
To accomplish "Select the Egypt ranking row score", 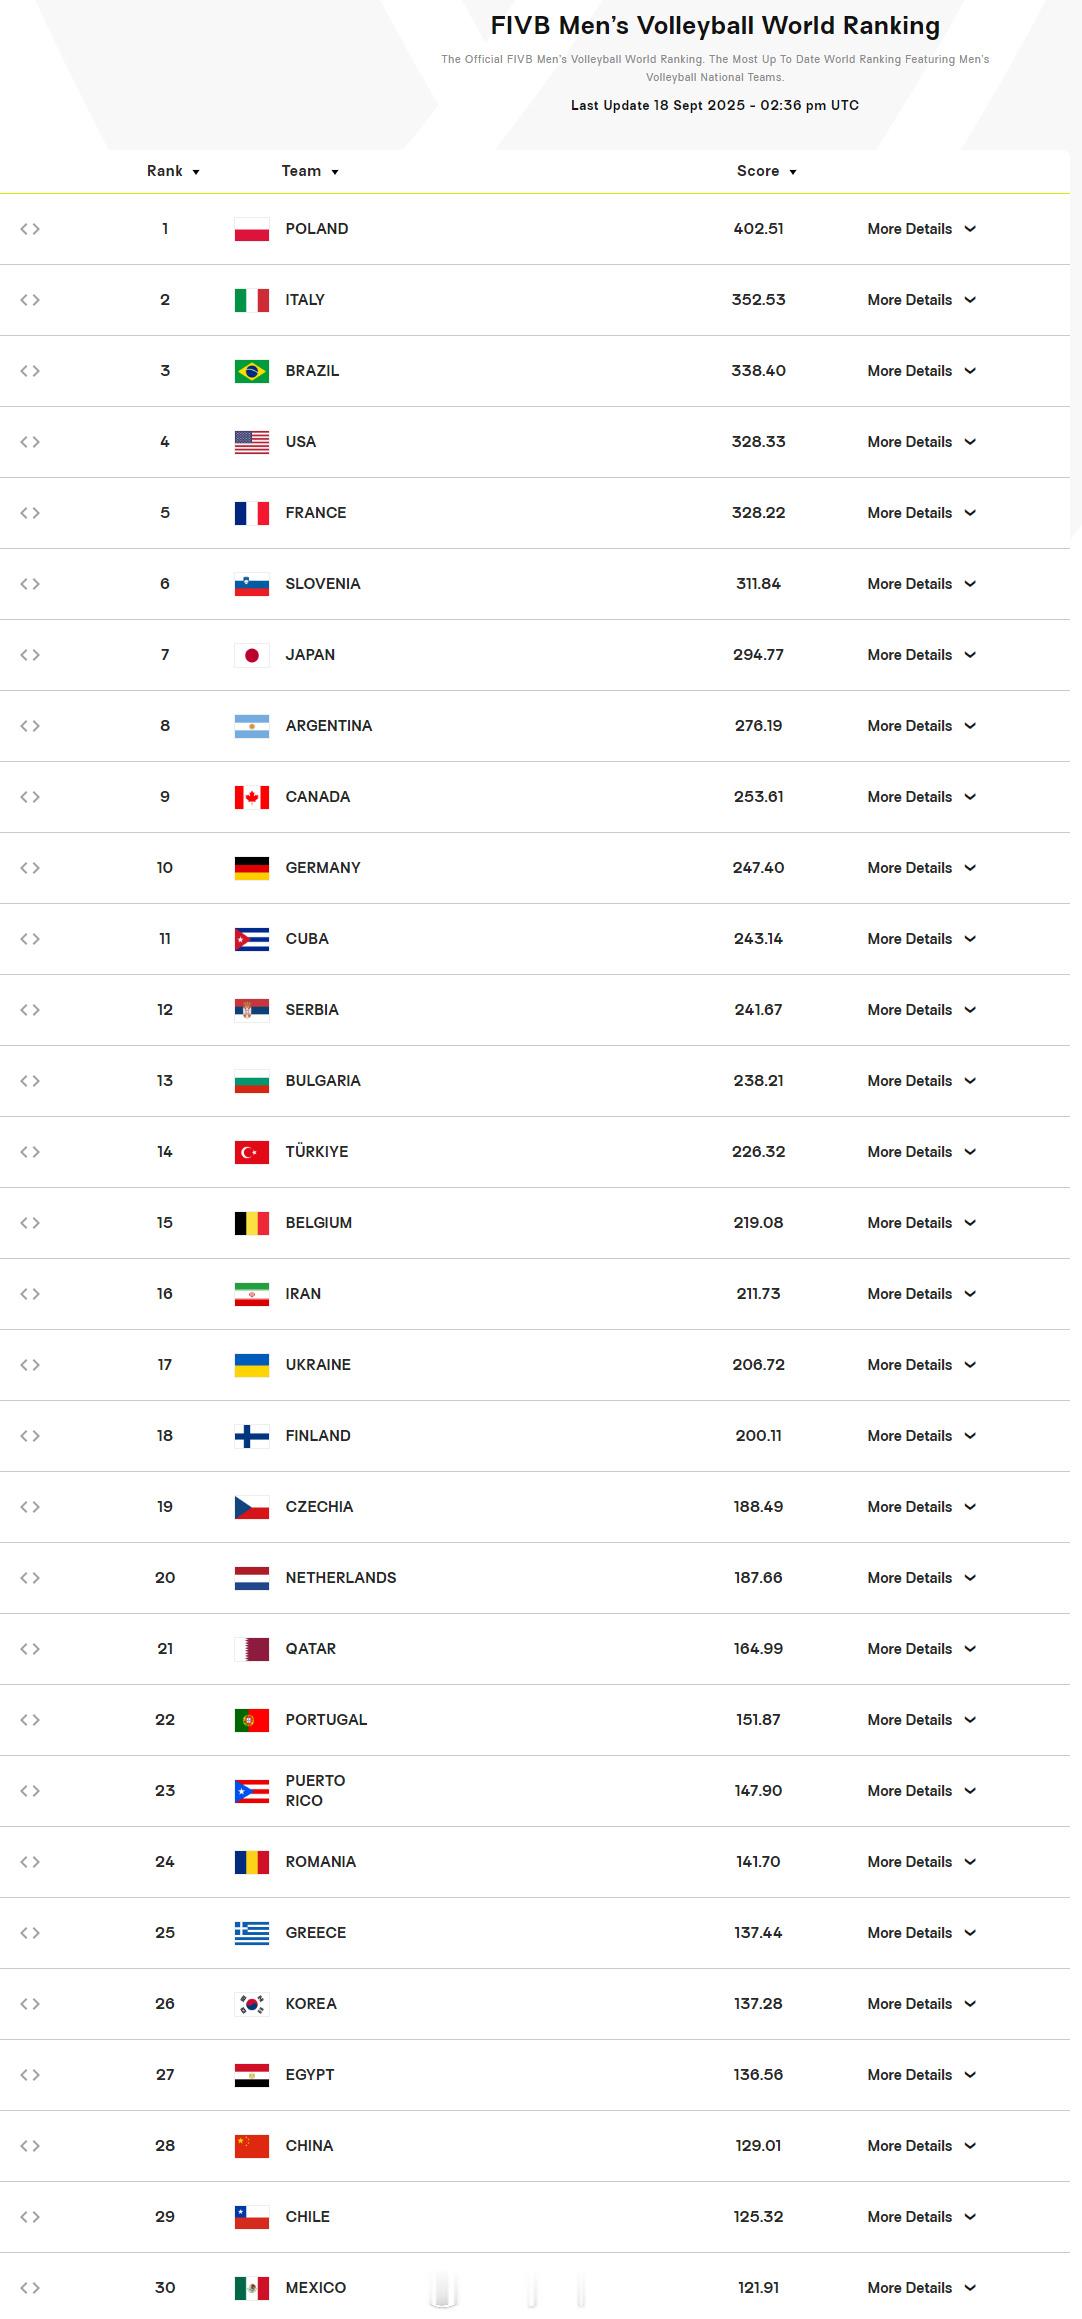I will pyautogui.click(x=758, y=2075).
